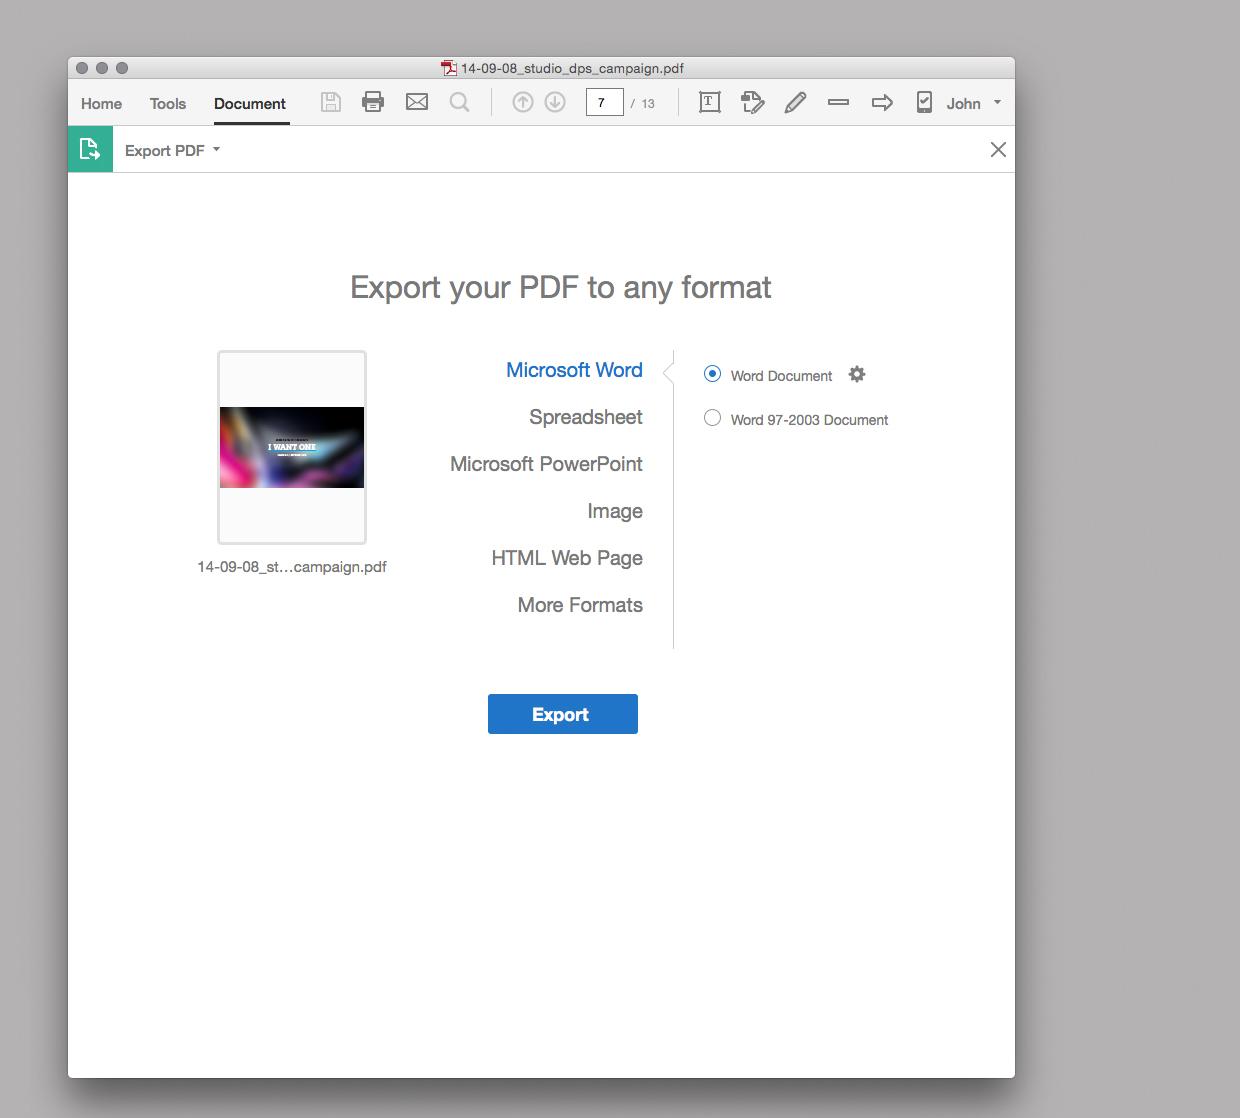Open the John account dropdown
Image resolution: width=1240 pixels, height=1118 pixels.
973,103
